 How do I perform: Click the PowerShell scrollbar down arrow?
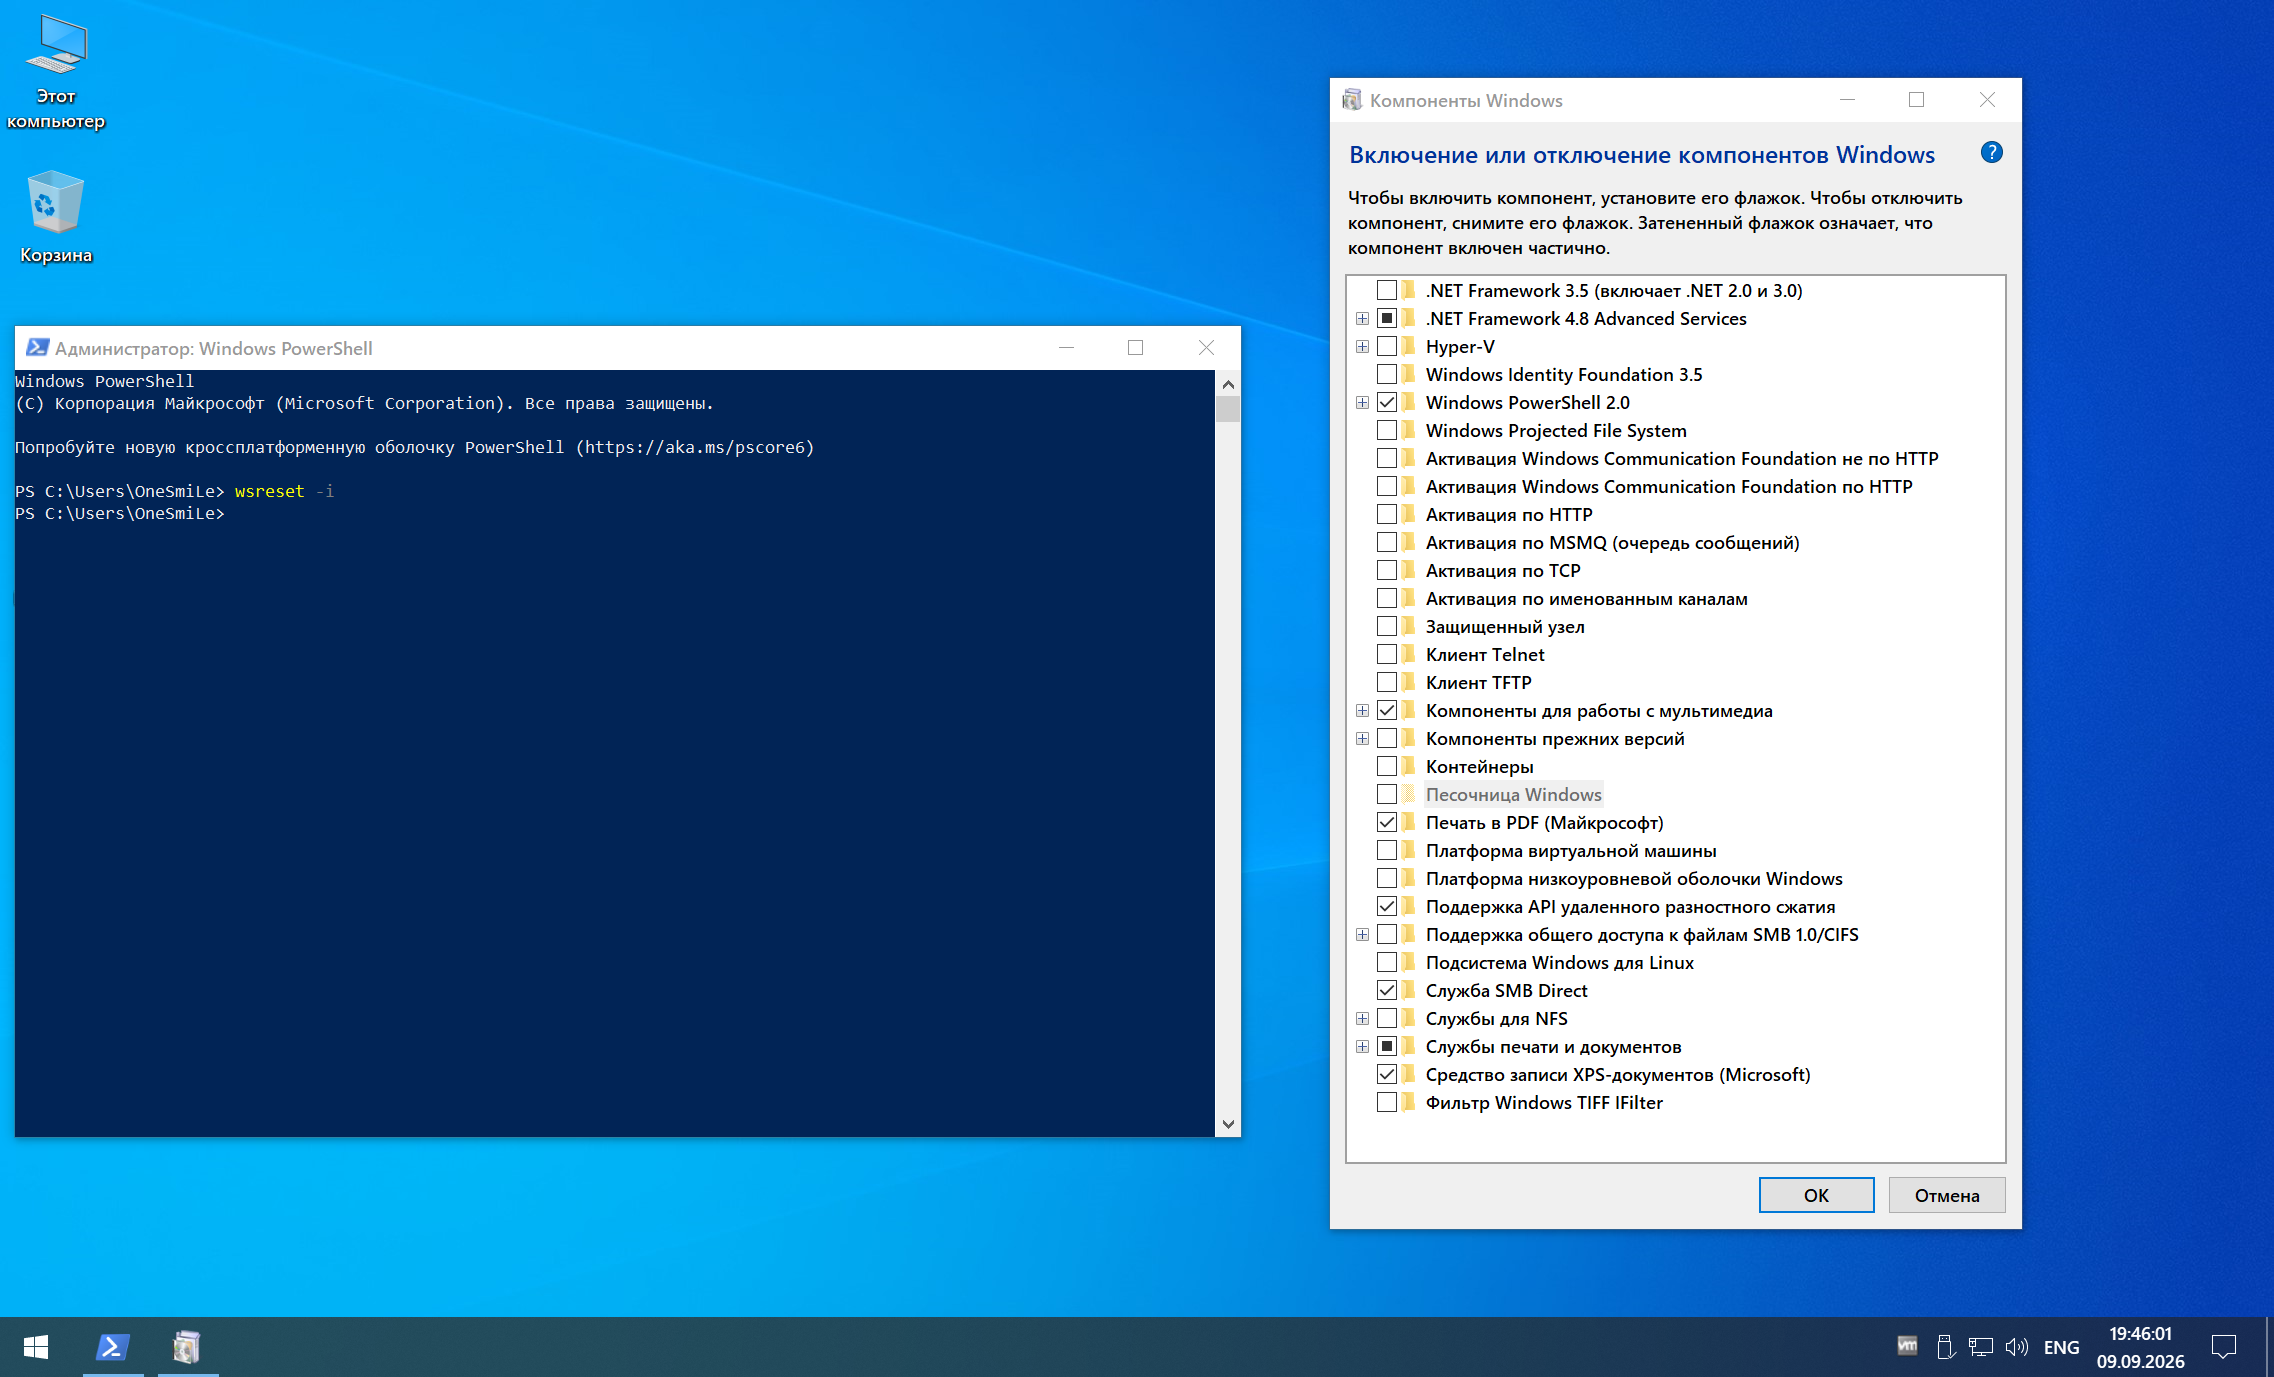[x=1228, y=1124]
